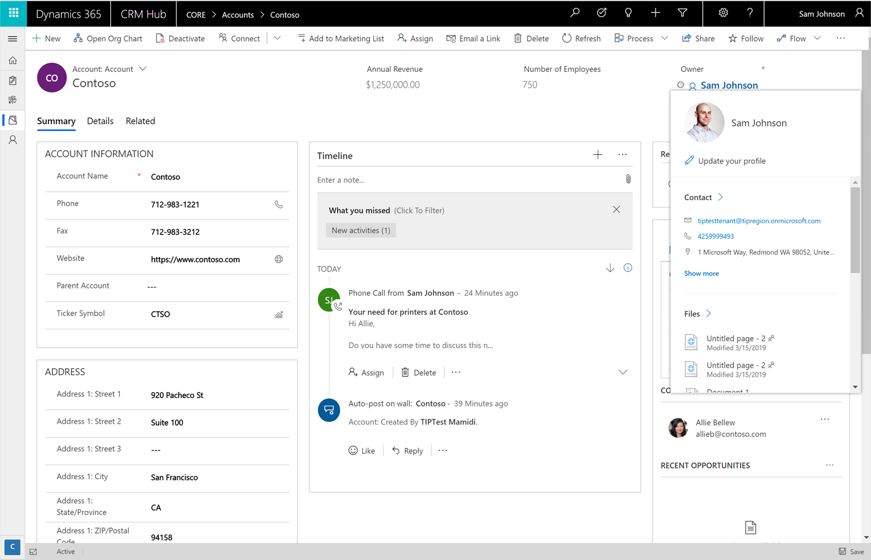The image size is (871, 560).
Task: Open the Related tab
Action: pos(140,121)
